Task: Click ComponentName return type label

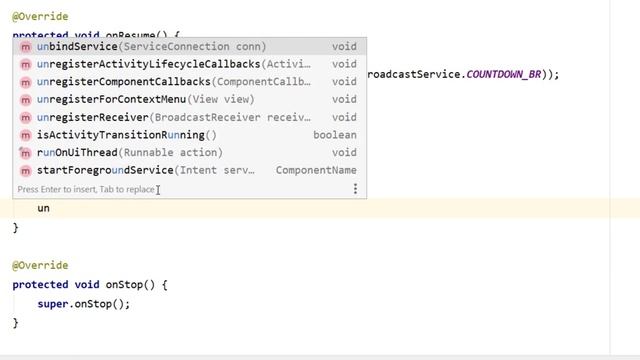Action: [x=316, y=170]
